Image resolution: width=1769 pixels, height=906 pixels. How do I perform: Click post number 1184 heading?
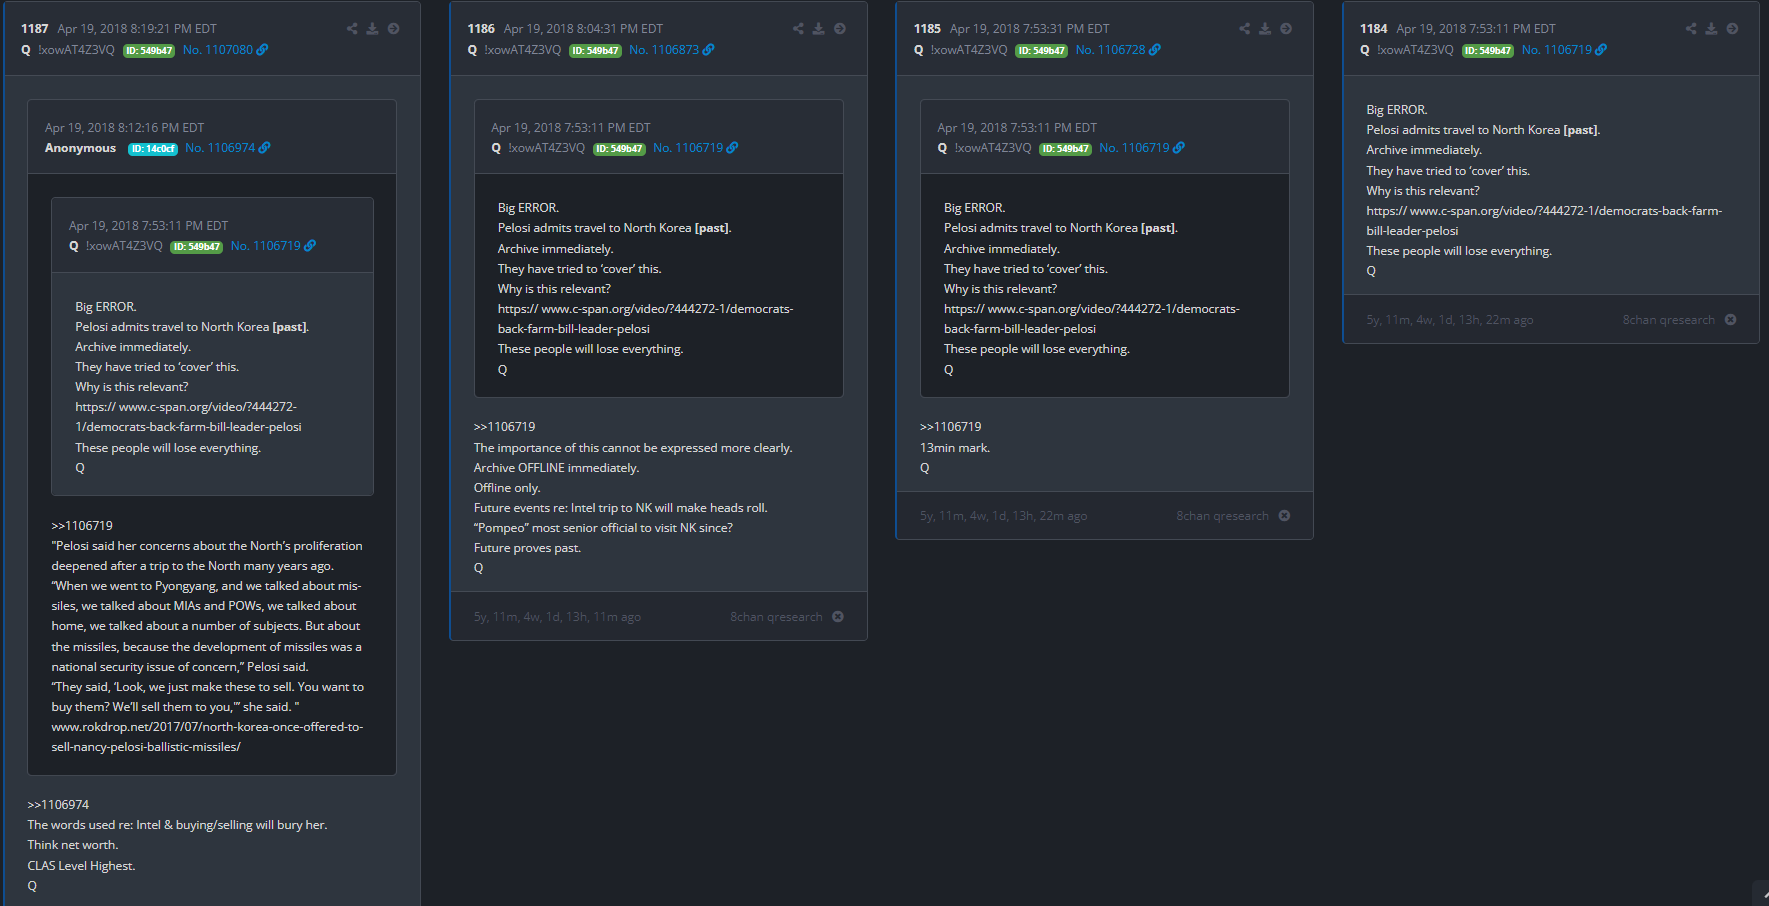(1374, 29)
